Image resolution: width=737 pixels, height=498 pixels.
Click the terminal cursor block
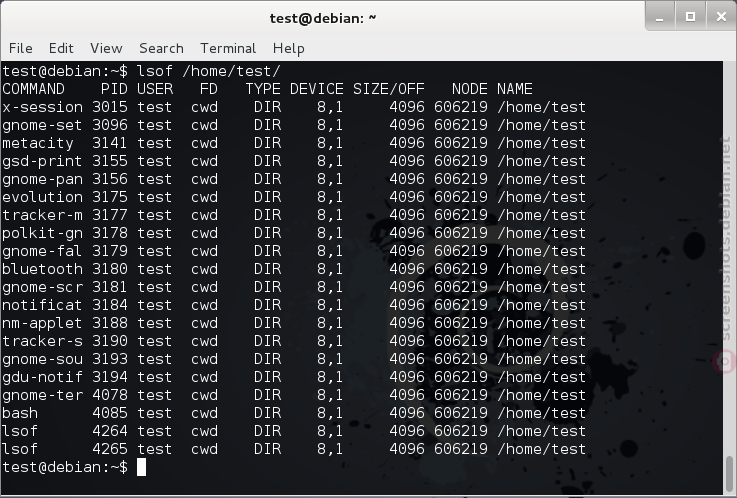pos(141,467)
